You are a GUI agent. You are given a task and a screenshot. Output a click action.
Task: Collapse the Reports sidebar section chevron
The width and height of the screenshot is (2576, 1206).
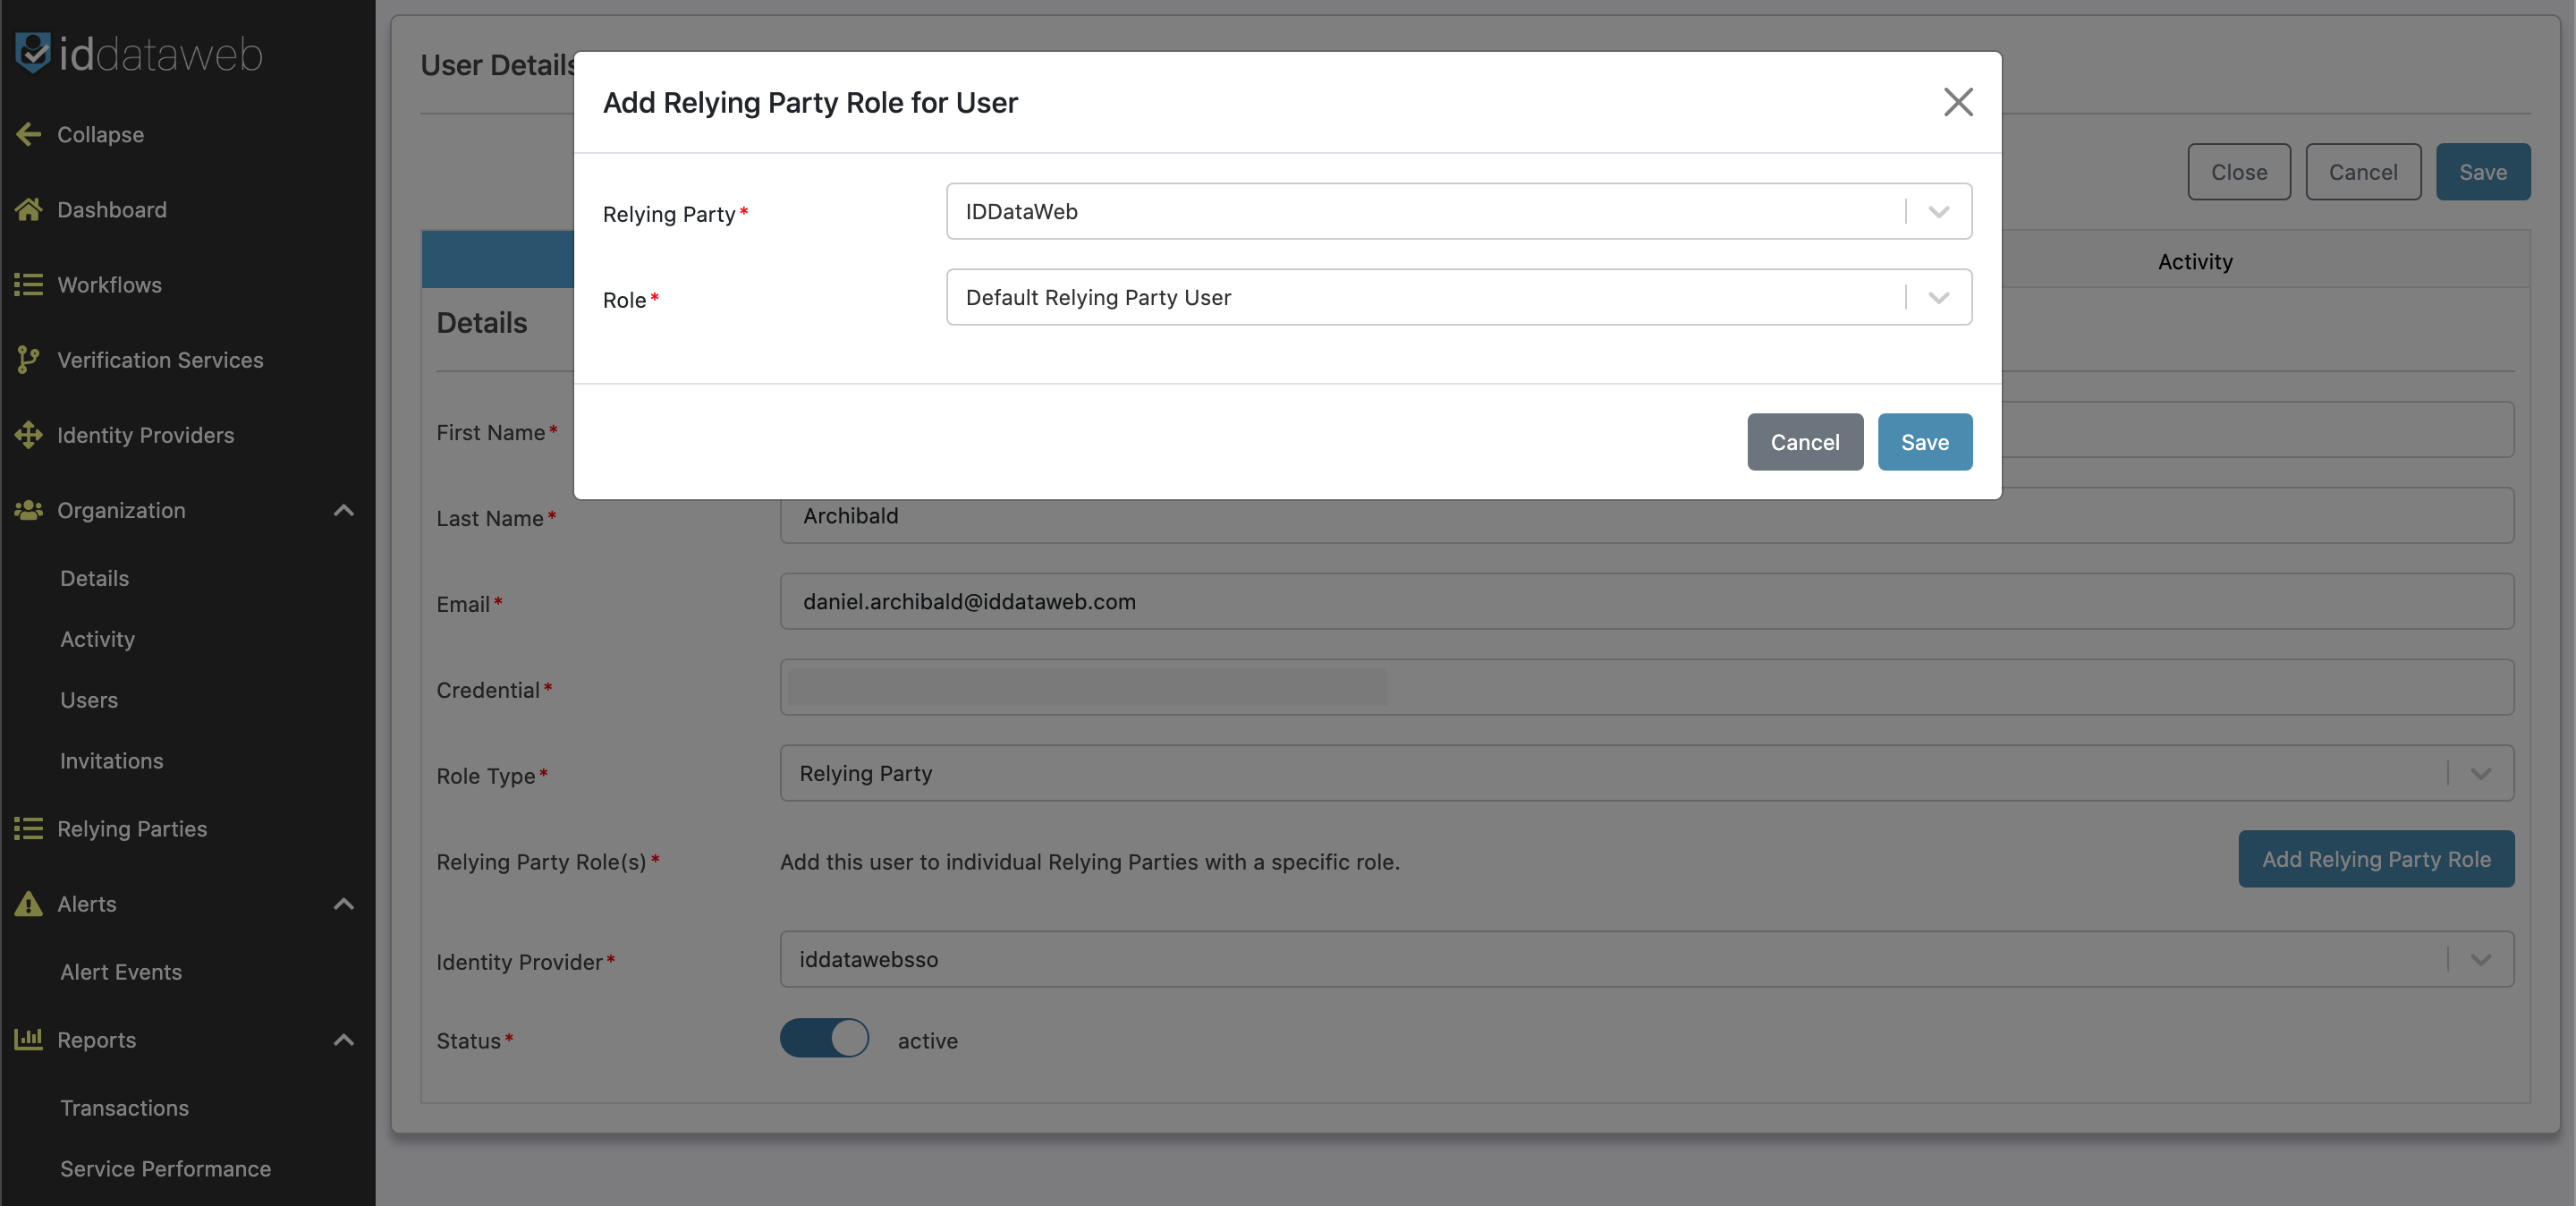tap(343, 1039)
